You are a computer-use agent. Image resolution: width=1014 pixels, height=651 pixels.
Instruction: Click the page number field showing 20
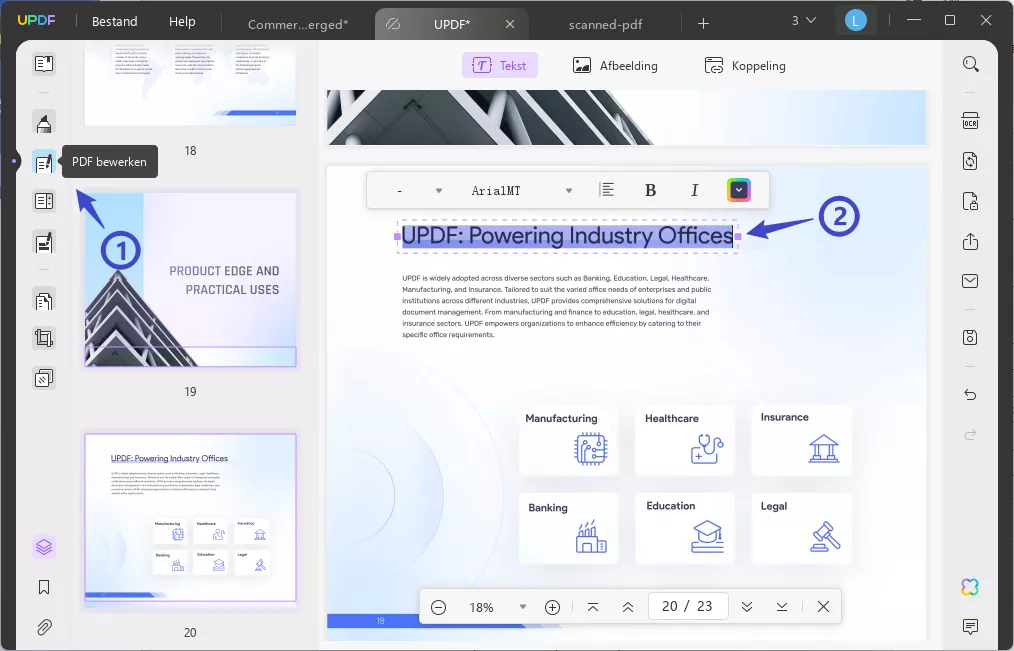pyautogui.click(x=688, y=606)
